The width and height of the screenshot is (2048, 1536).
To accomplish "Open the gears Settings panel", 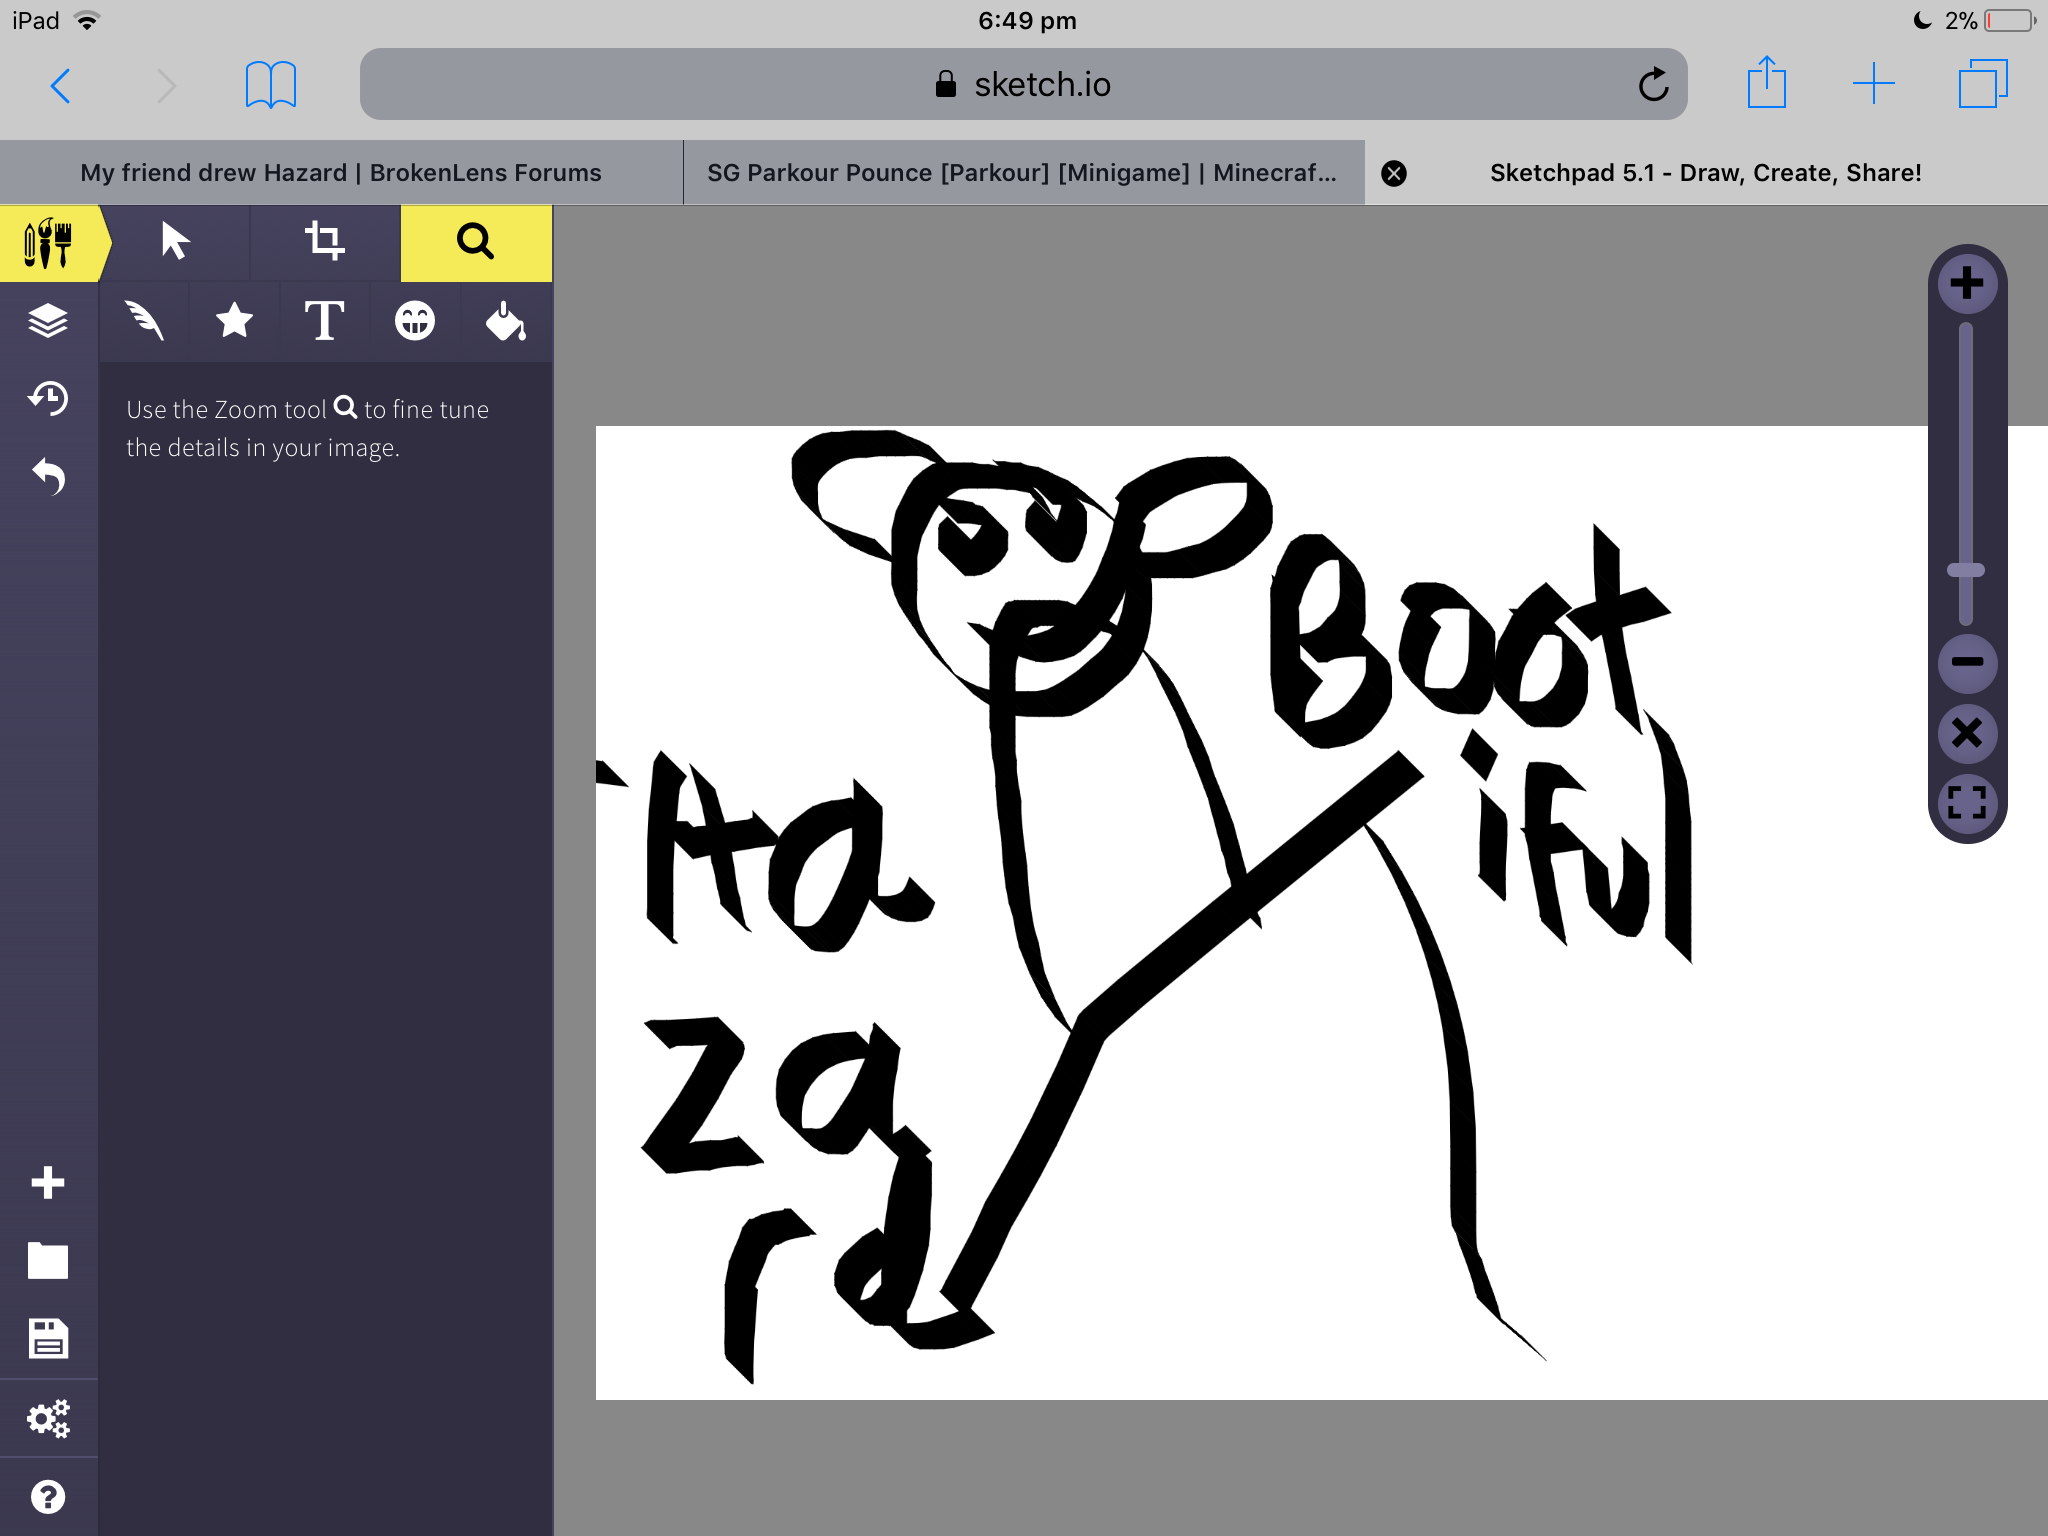I will click(x=48, y=1418).
